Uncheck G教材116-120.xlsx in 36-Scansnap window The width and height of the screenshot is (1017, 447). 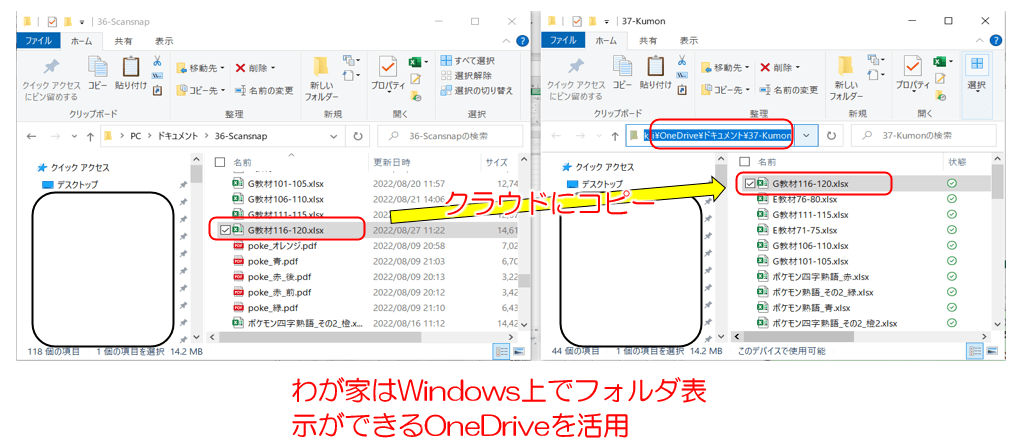(225, 230)
